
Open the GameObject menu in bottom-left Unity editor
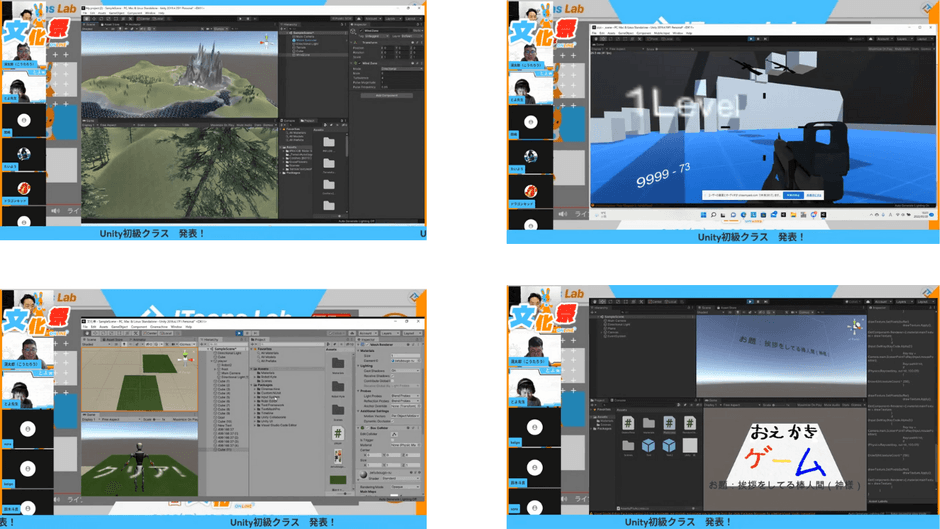pos(118,326)
